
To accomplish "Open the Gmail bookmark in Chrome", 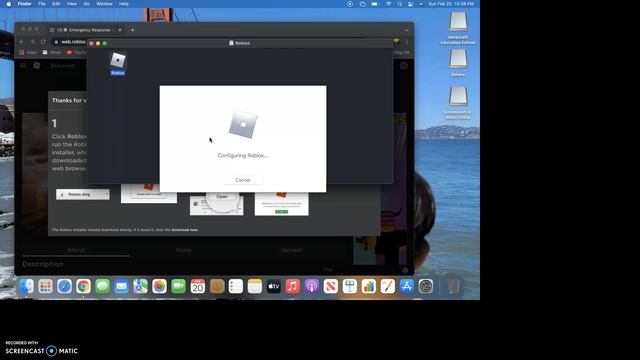I will click(52, 52).
